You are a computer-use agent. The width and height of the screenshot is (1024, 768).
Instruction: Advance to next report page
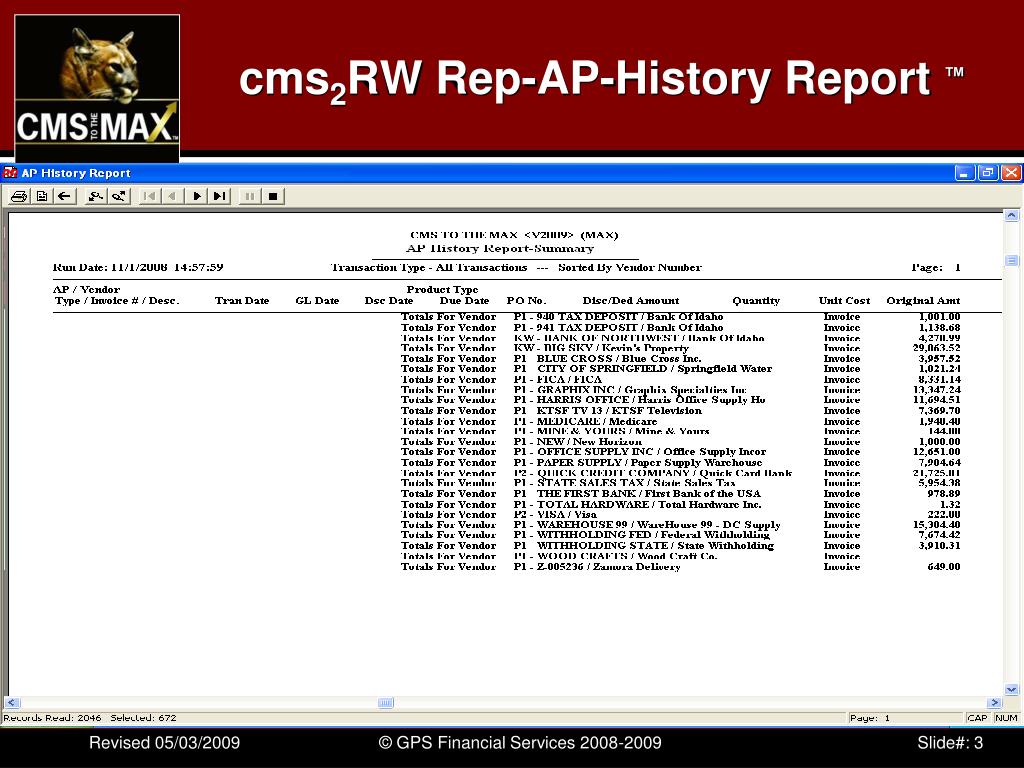(x=197, y=196)
